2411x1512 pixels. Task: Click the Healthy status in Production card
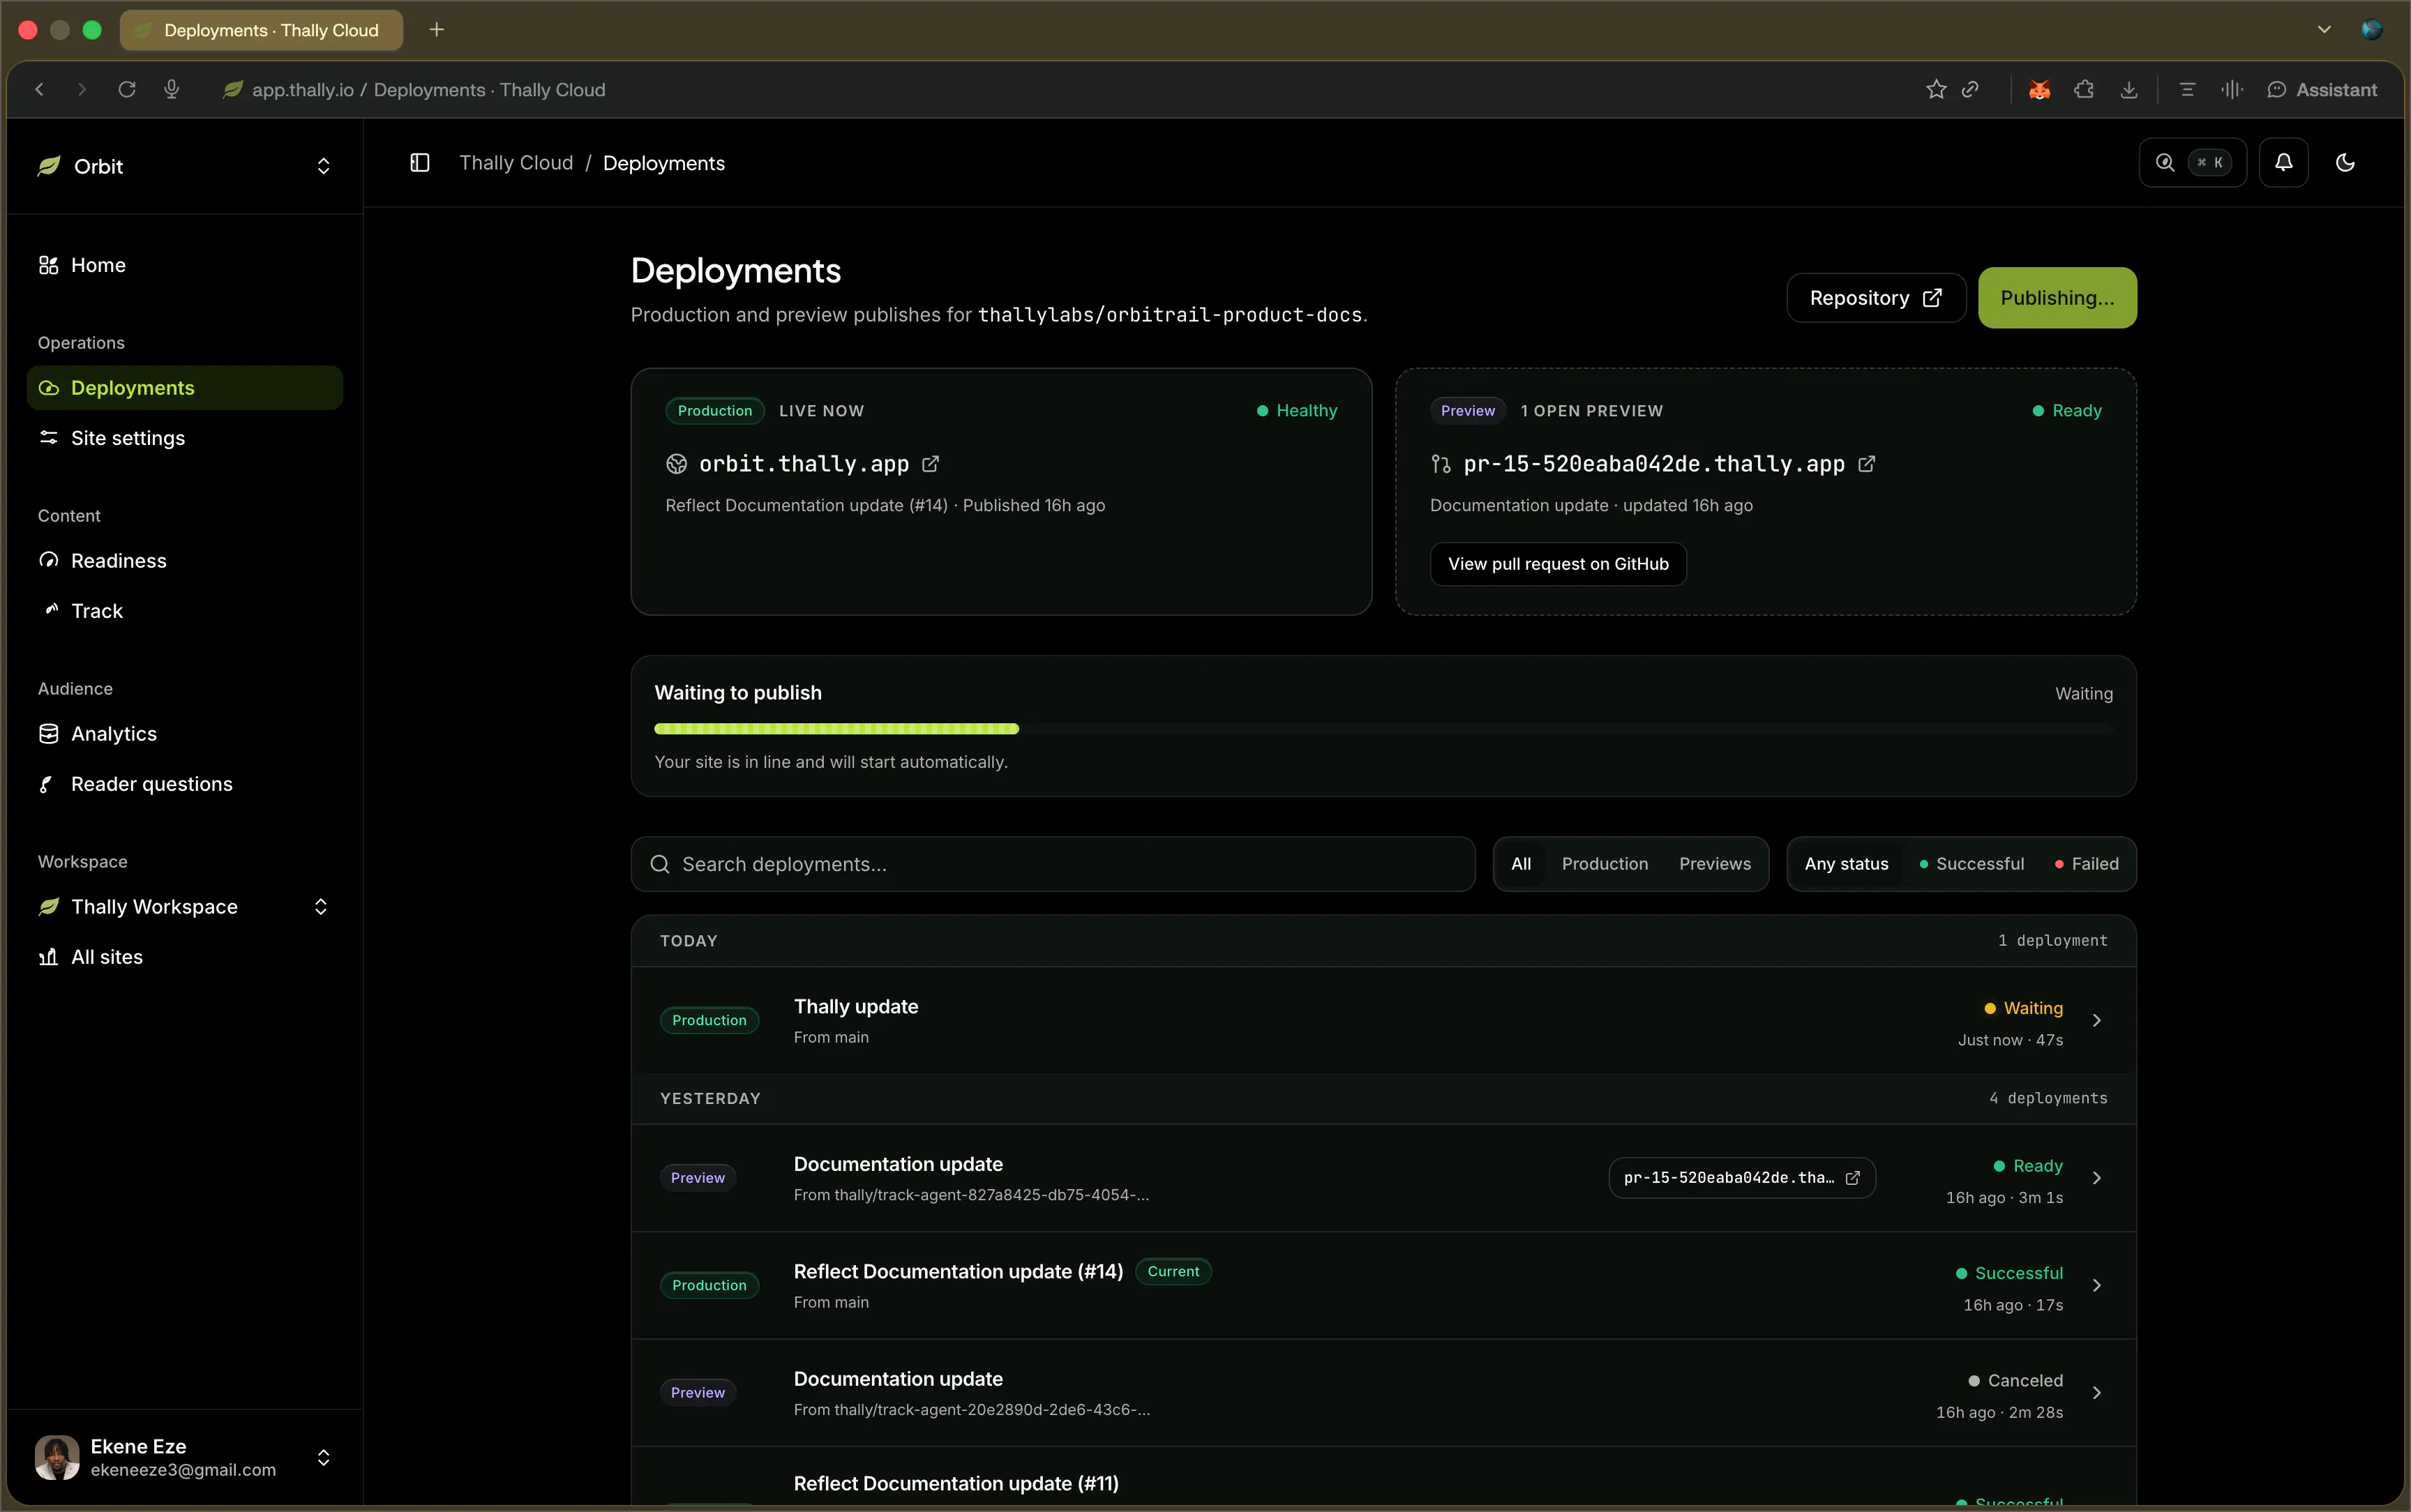pos(1297,411)
